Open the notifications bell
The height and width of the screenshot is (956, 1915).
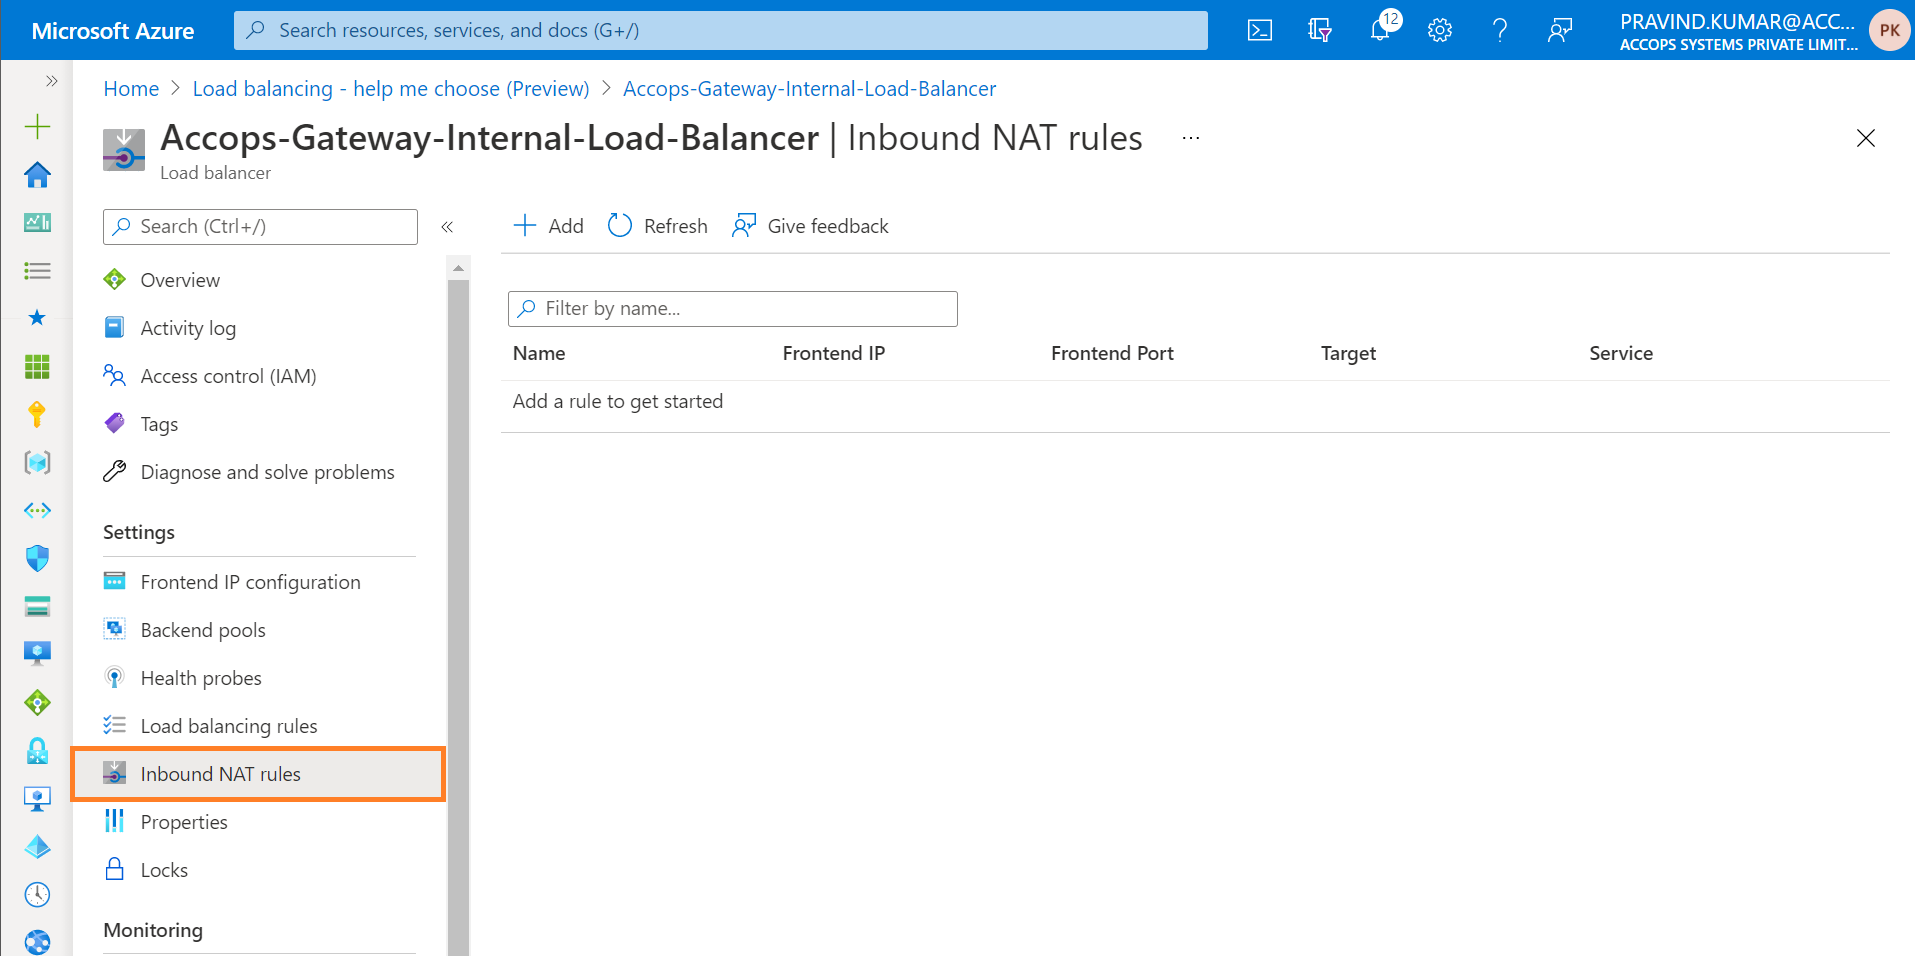[x=1382, y=28]
